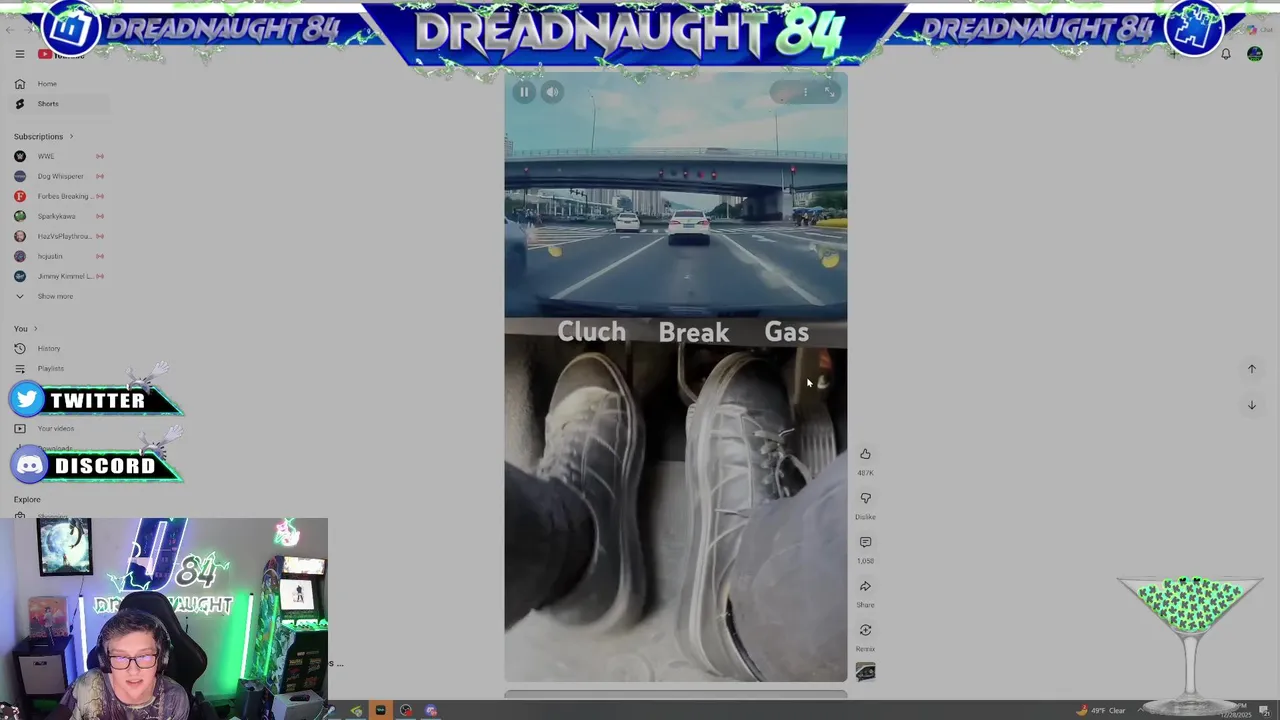This screenshot has width=1280, height=720.
Task: Open the weather widget showing 49°F Clear
Action: point(1100,710)
